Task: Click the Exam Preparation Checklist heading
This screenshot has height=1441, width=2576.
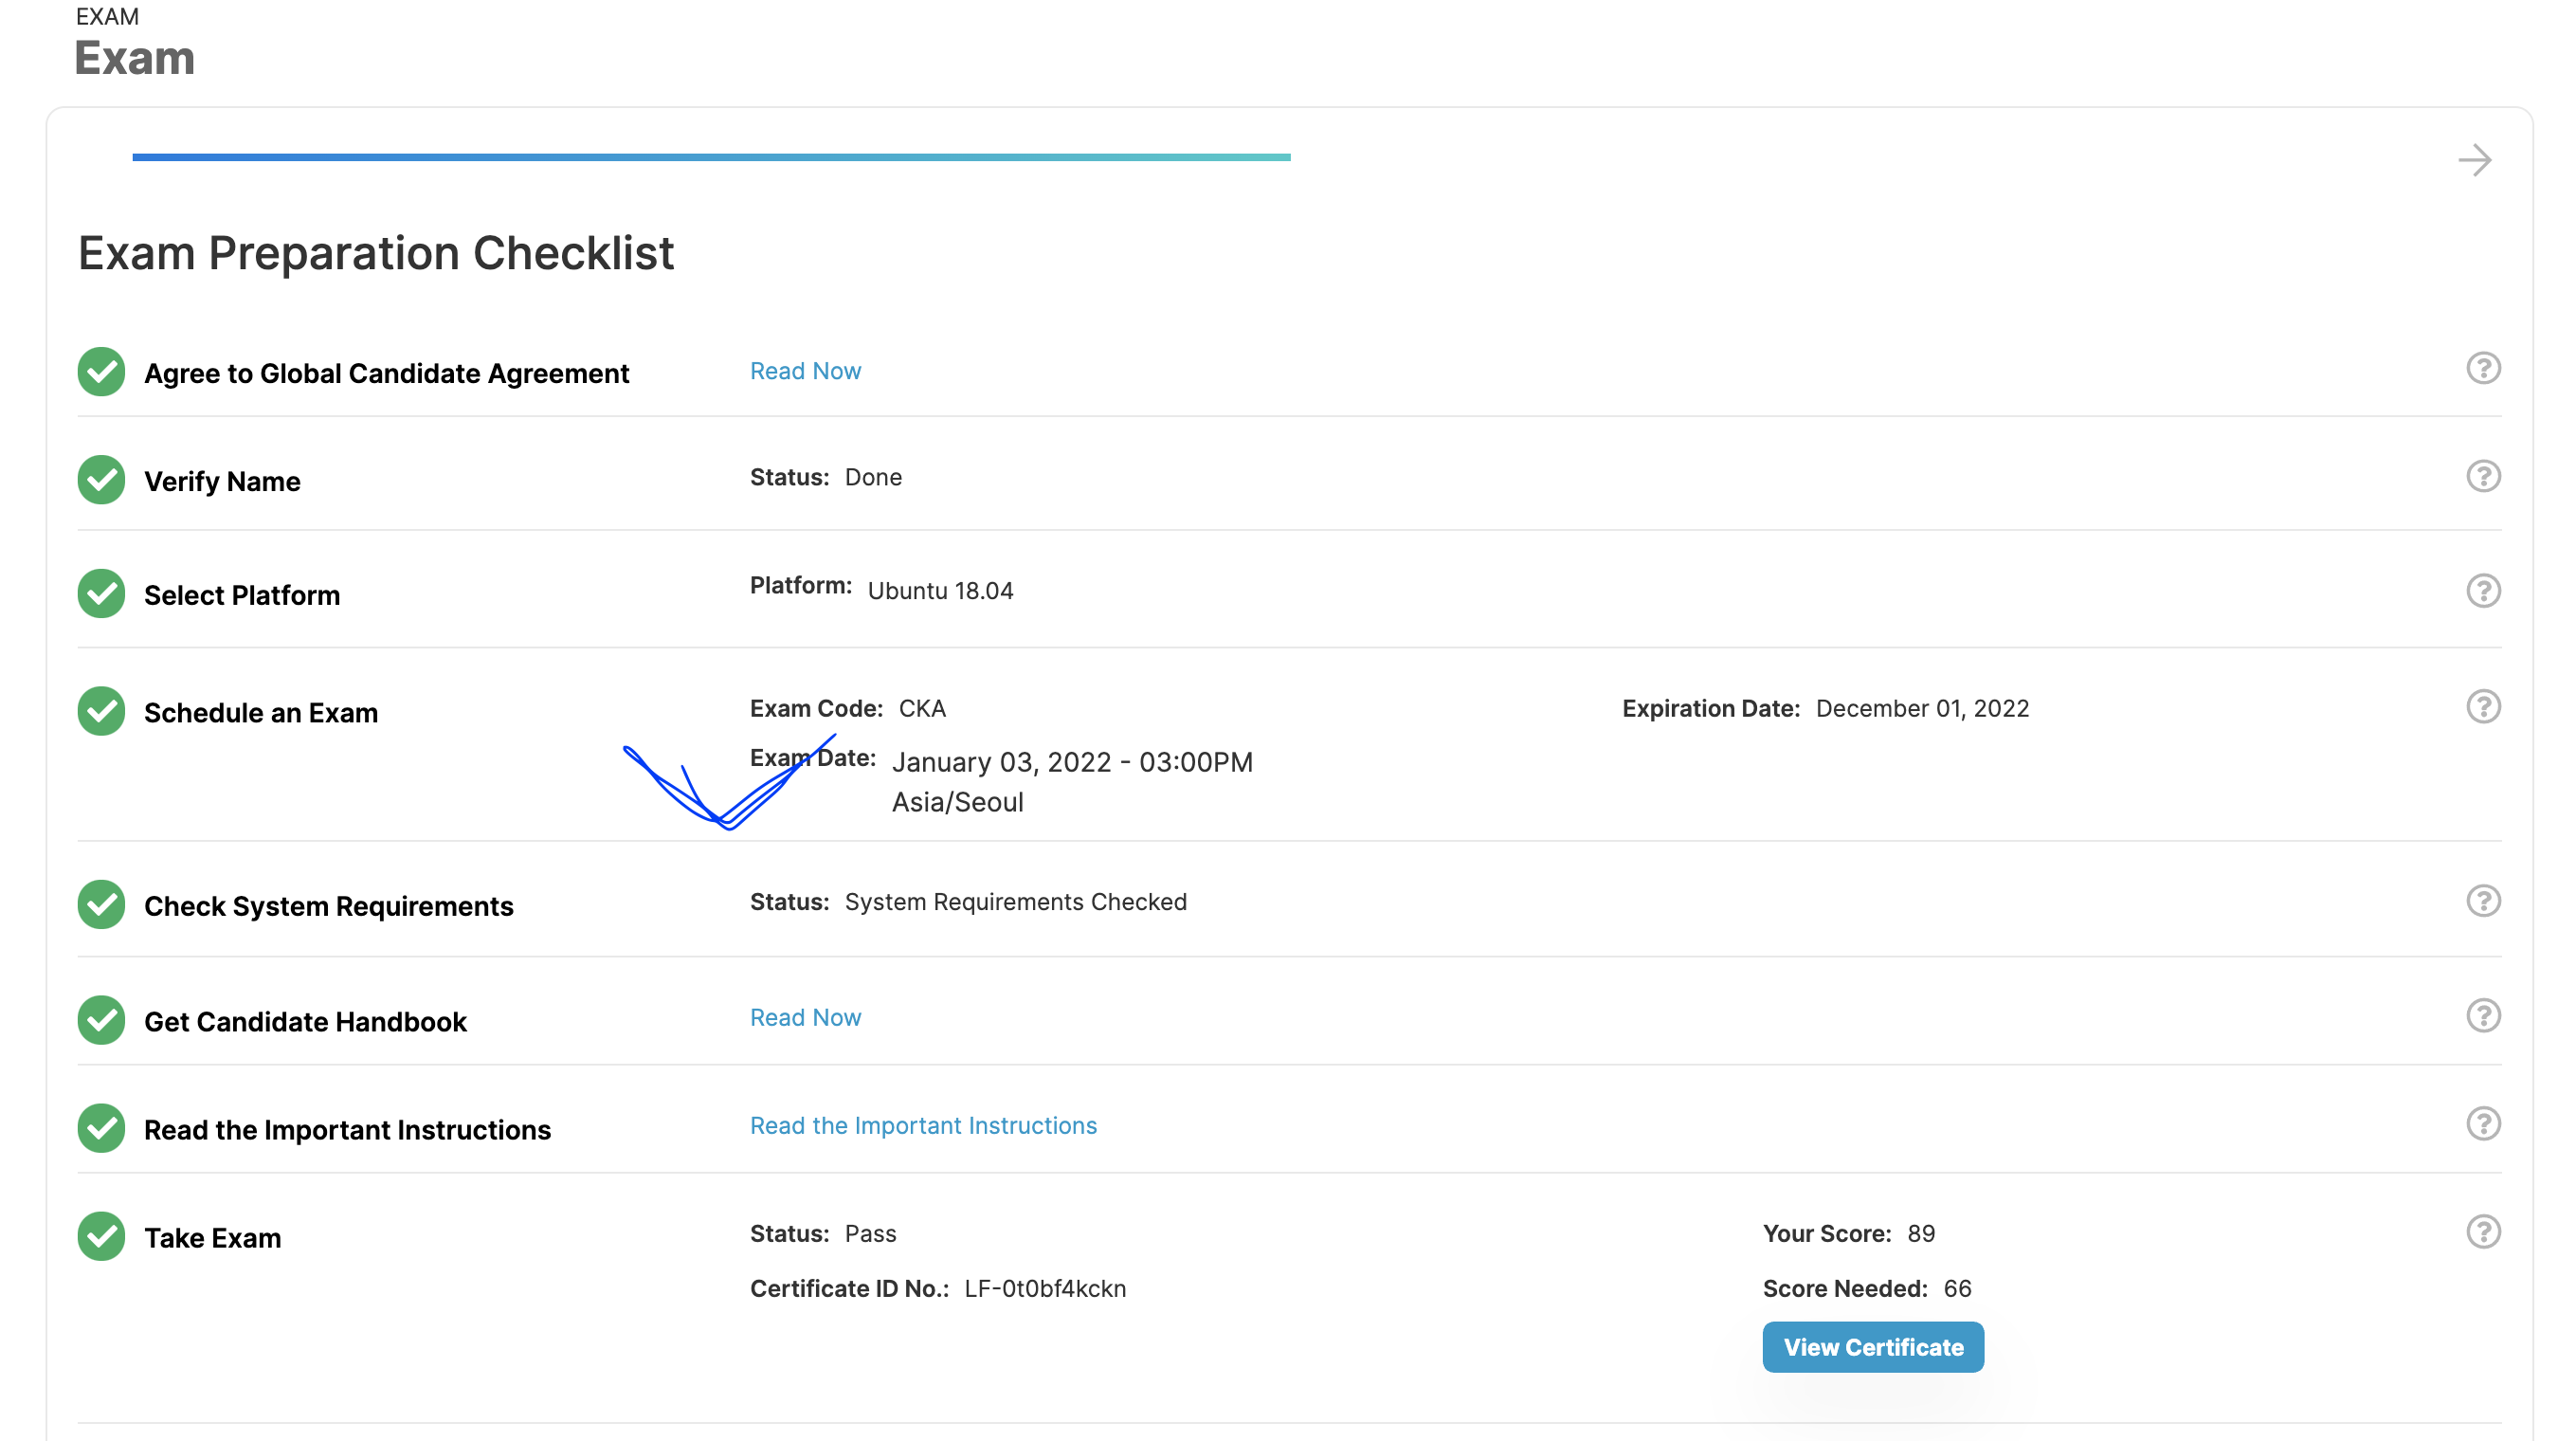Action: (x=376, y=253)
